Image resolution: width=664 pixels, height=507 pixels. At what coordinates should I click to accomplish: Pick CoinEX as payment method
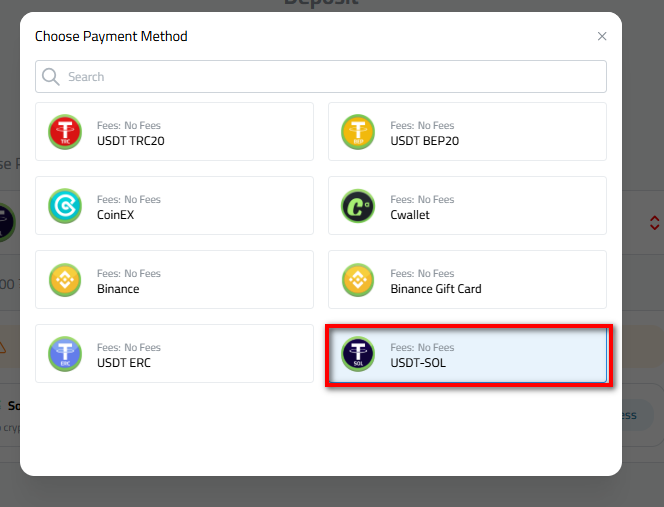pyautogui.click(x=174, y=206)
